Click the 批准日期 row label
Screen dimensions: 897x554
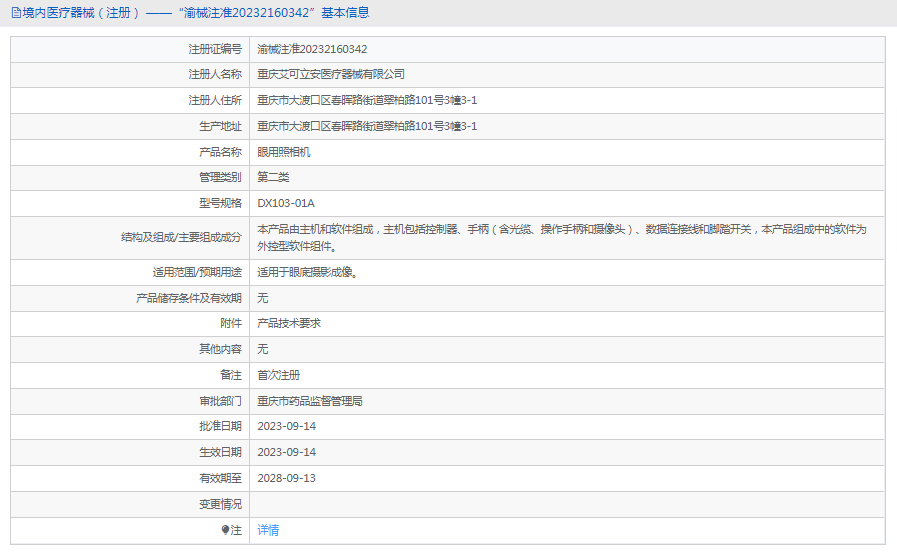point(220,426)
